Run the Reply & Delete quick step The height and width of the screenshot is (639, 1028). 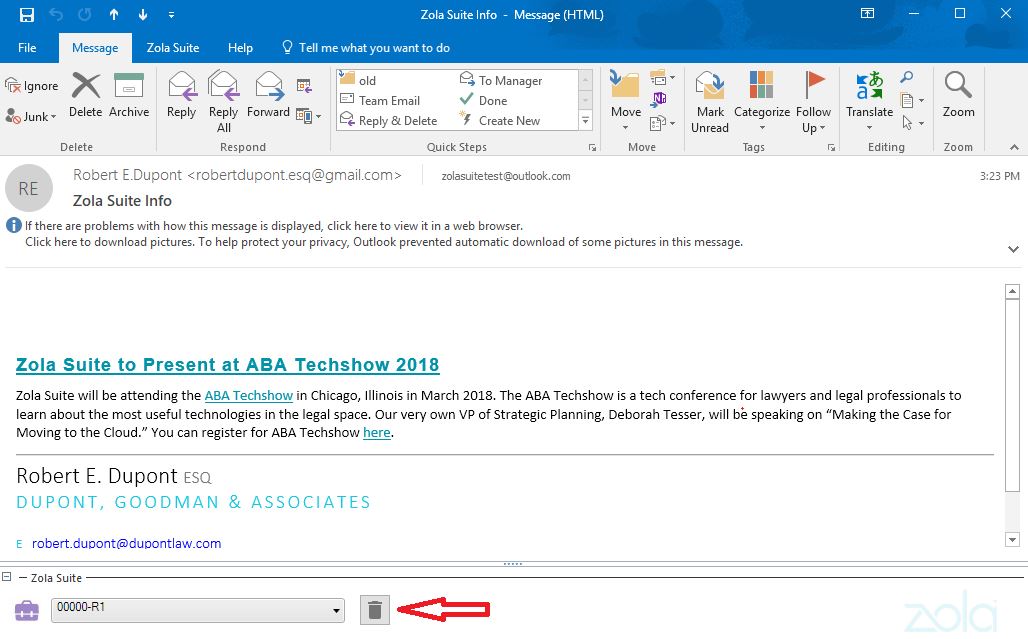click(x=389, y=121)
